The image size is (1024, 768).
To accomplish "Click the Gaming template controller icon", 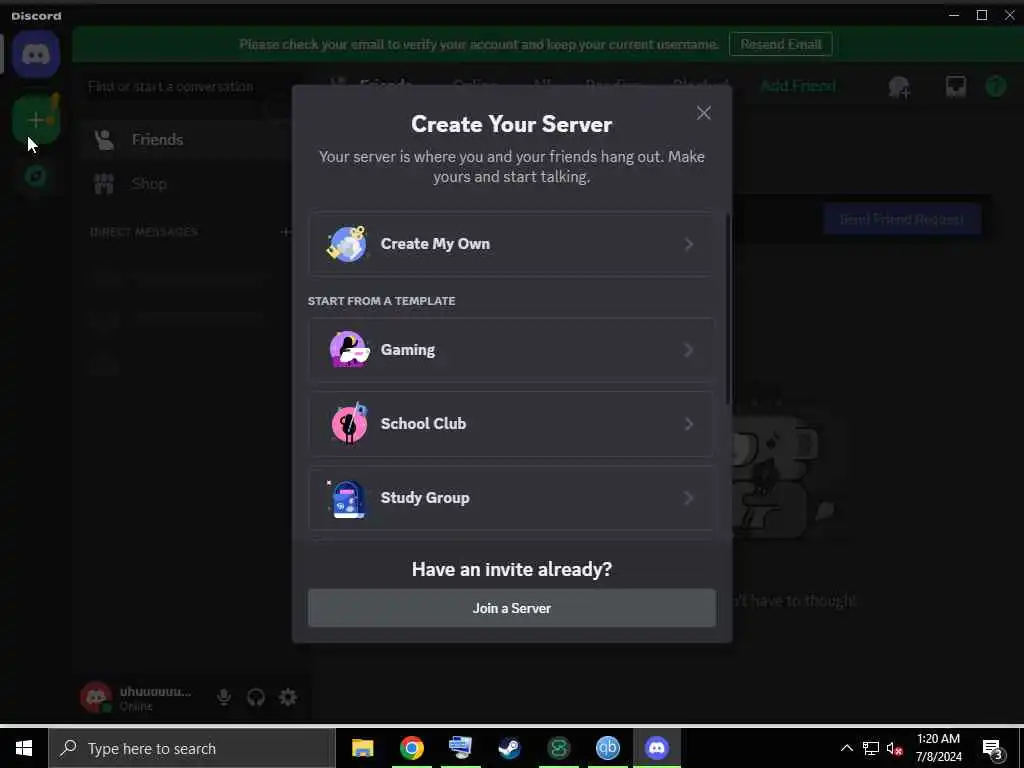I will (x=349, y=349).
